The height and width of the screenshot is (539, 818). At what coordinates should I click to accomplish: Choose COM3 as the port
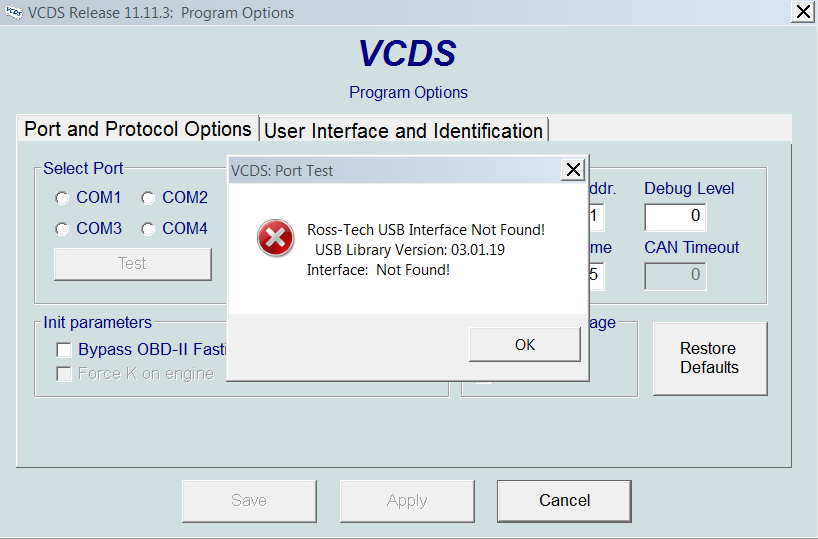coord(62,229)
